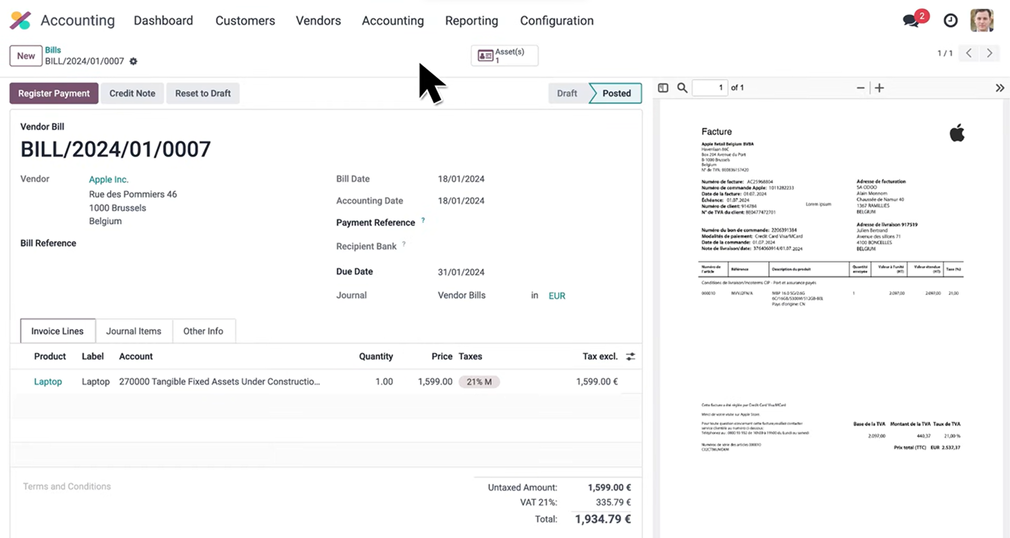The image size is (1010, 538).
Task: Open the gear actions icon beside bill number
Action: click(x=133, y=62)
